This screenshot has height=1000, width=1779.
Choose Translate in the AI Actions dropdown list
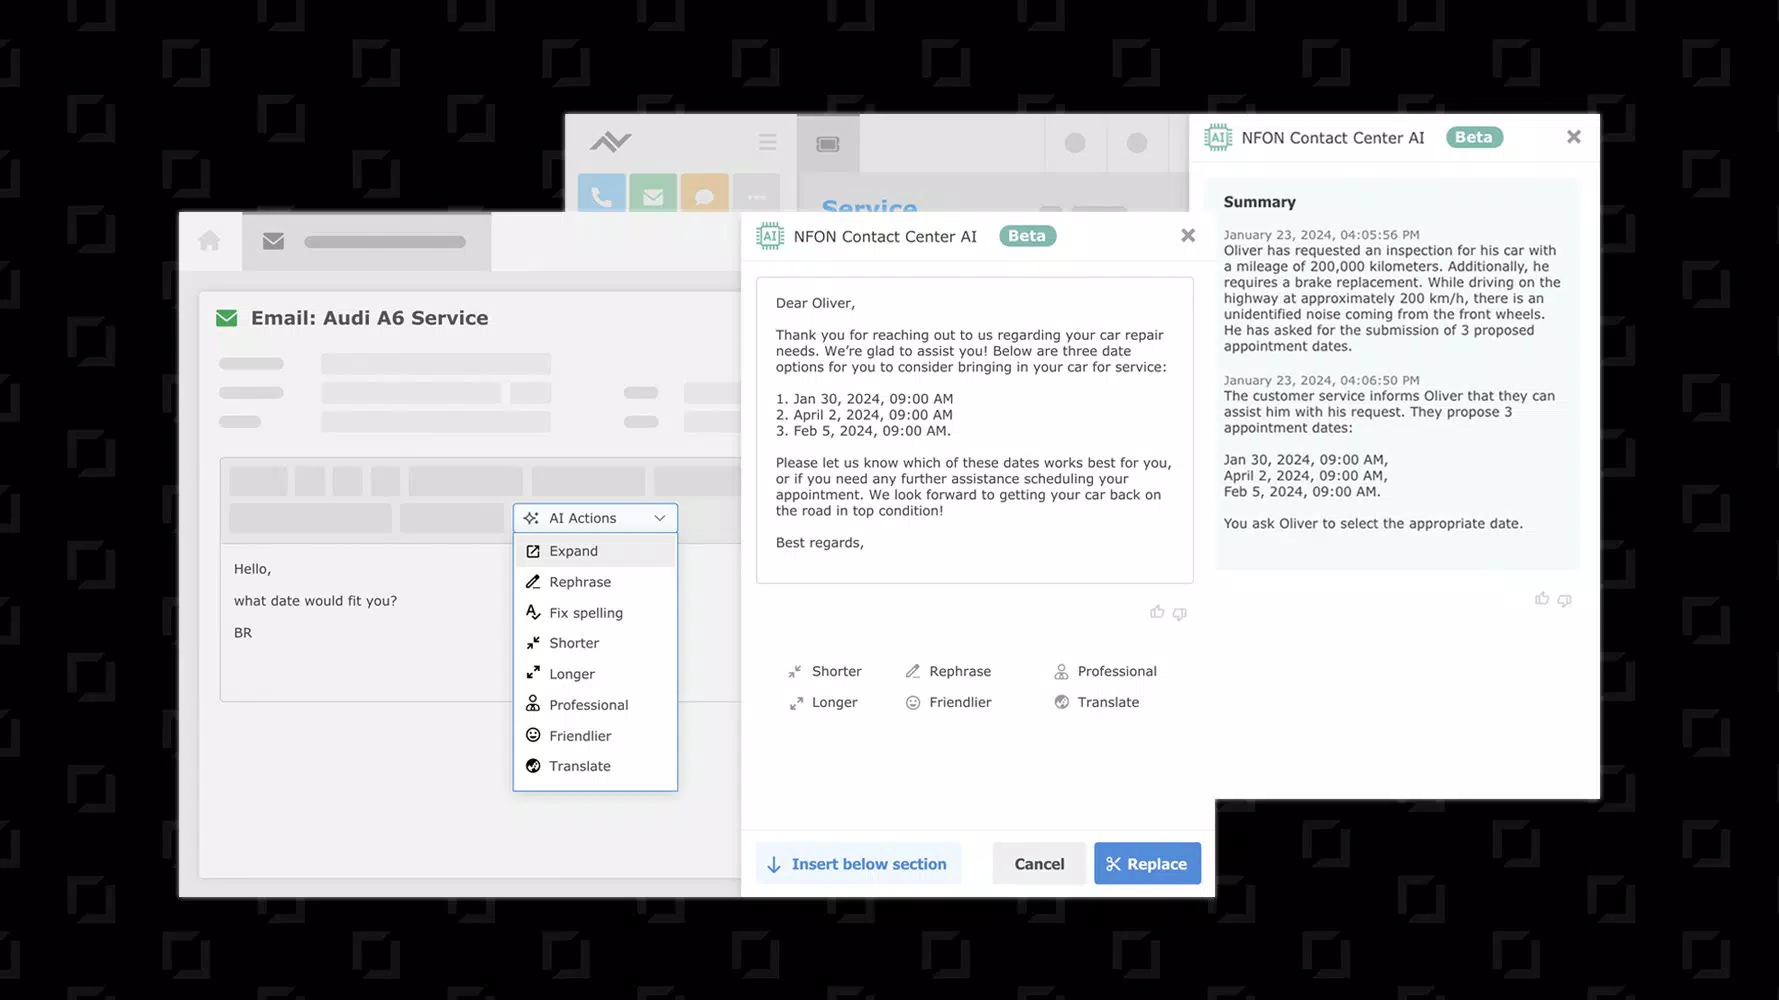(595, 766)
